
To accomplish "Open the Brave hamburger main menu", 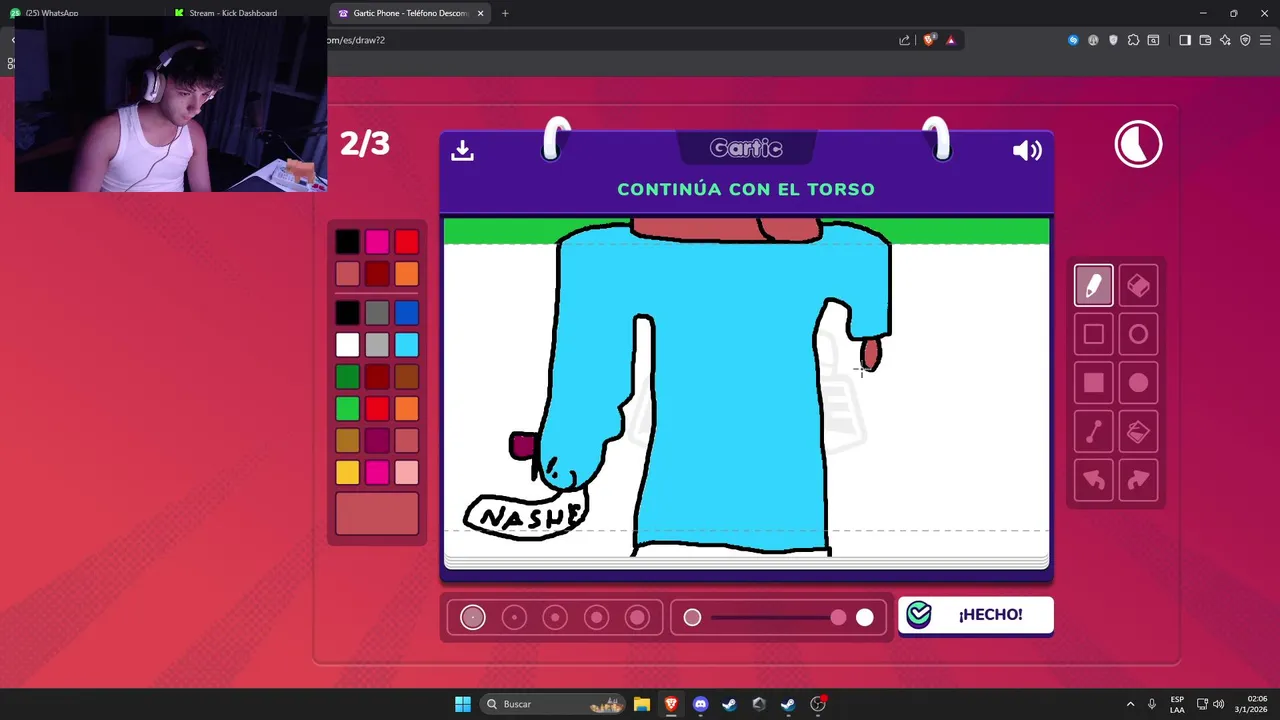I will (1265, 40).
